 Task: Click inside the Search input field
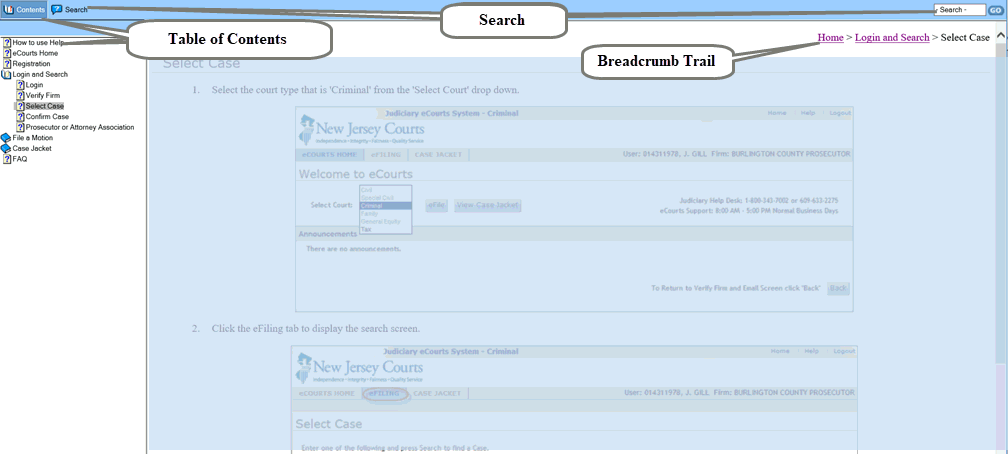pos(960,10)
